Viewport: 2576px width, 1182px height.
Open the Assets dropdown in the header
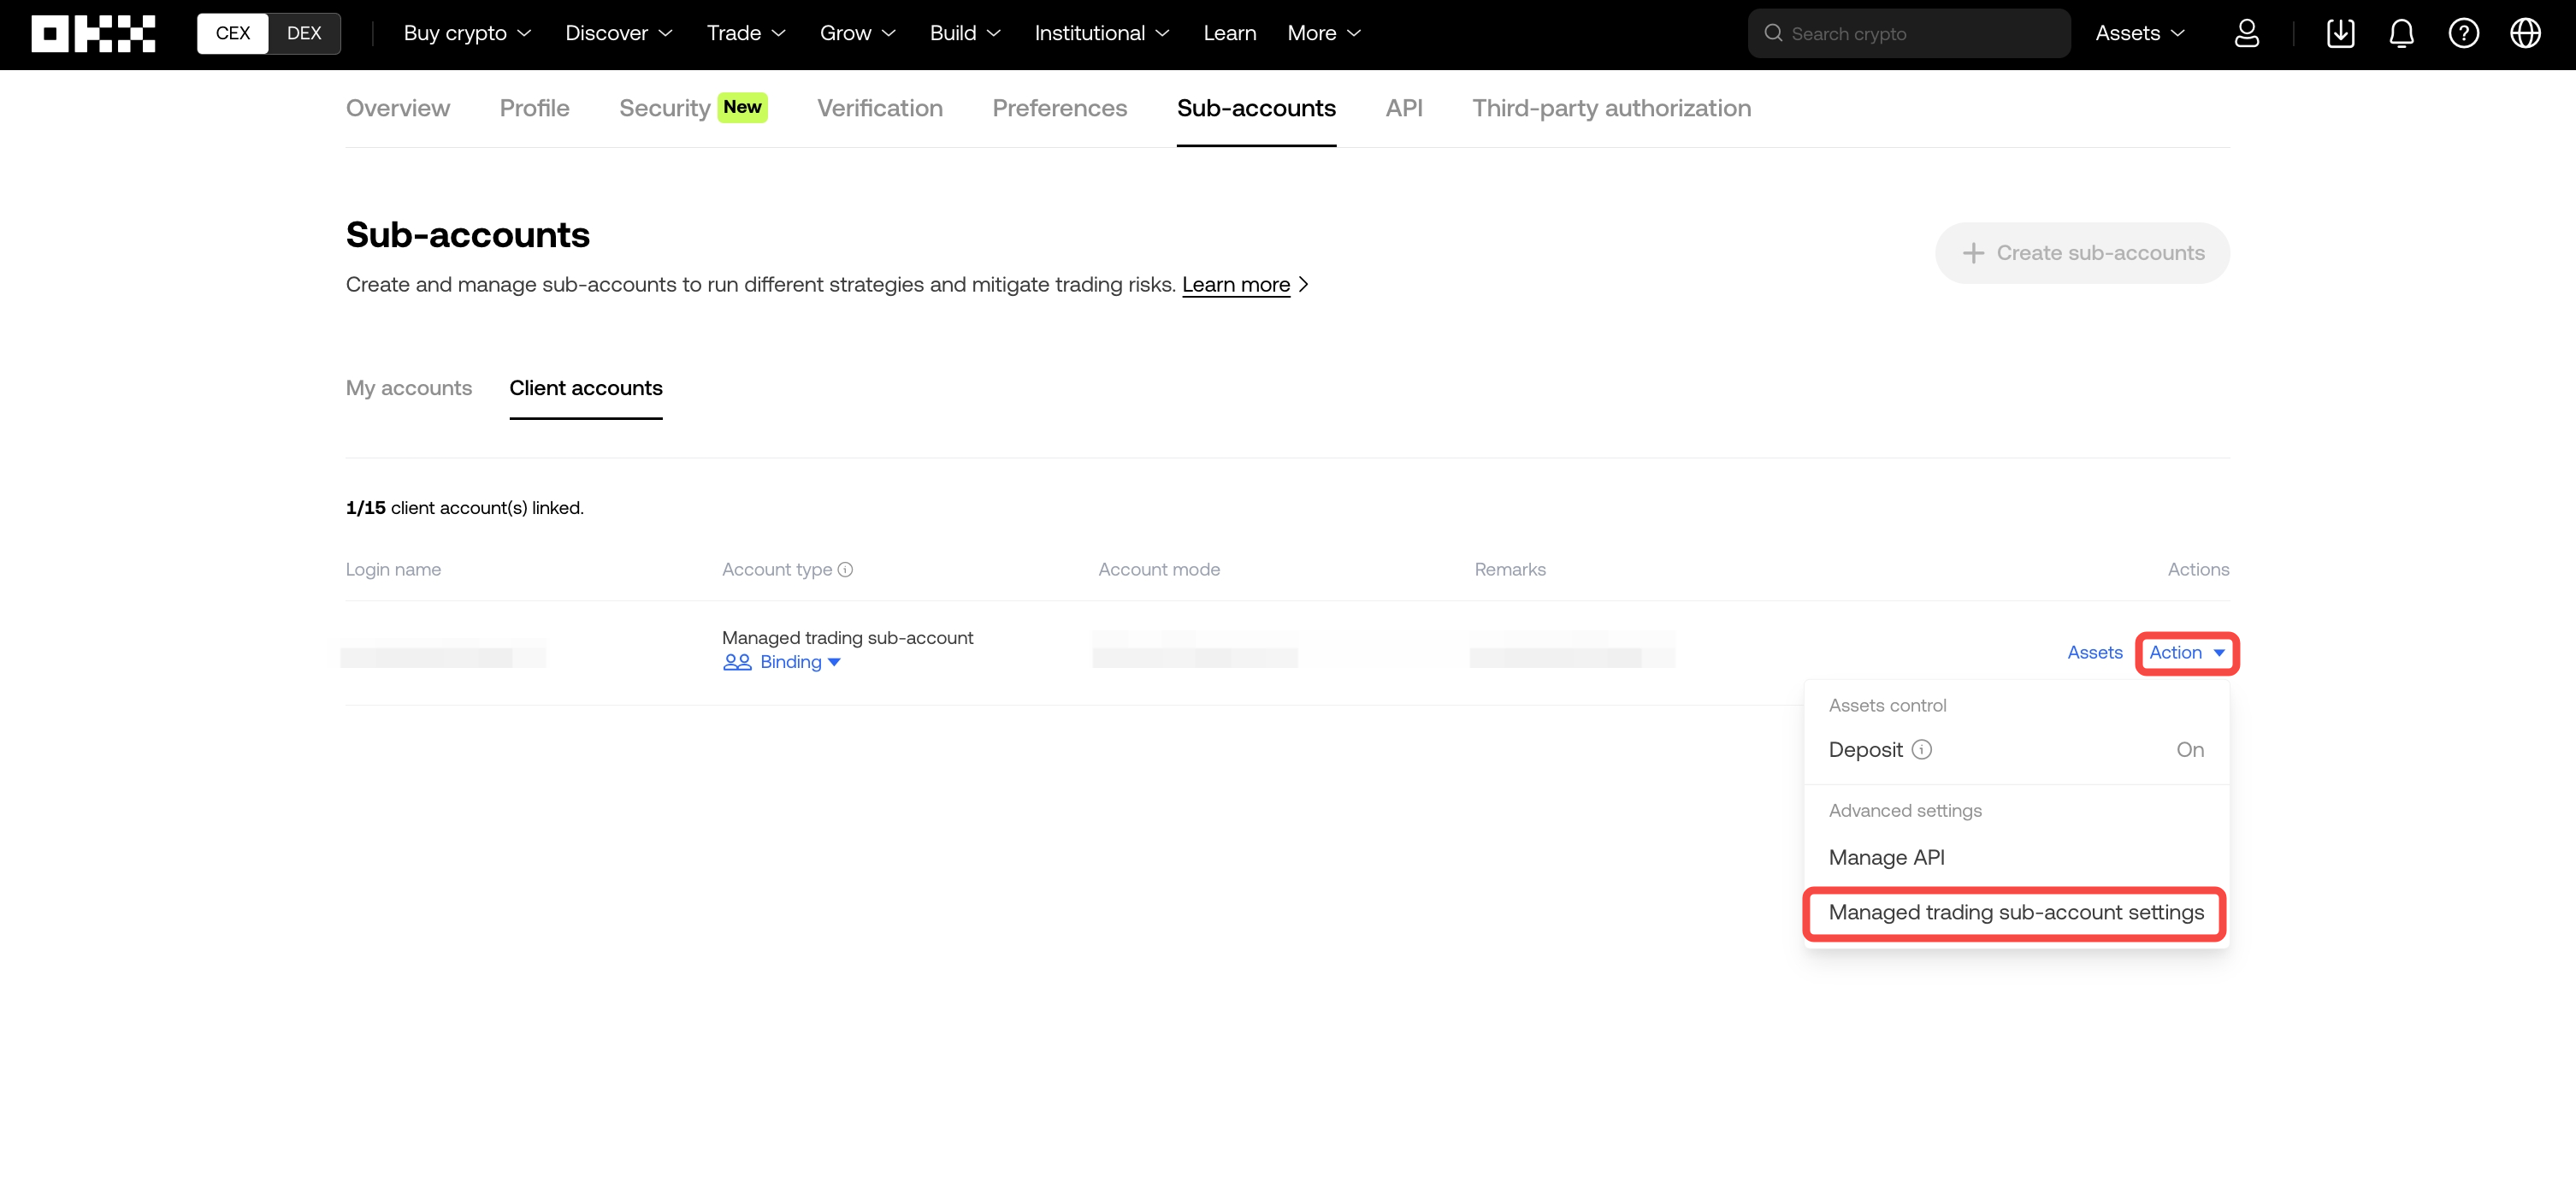point(2138,33)
